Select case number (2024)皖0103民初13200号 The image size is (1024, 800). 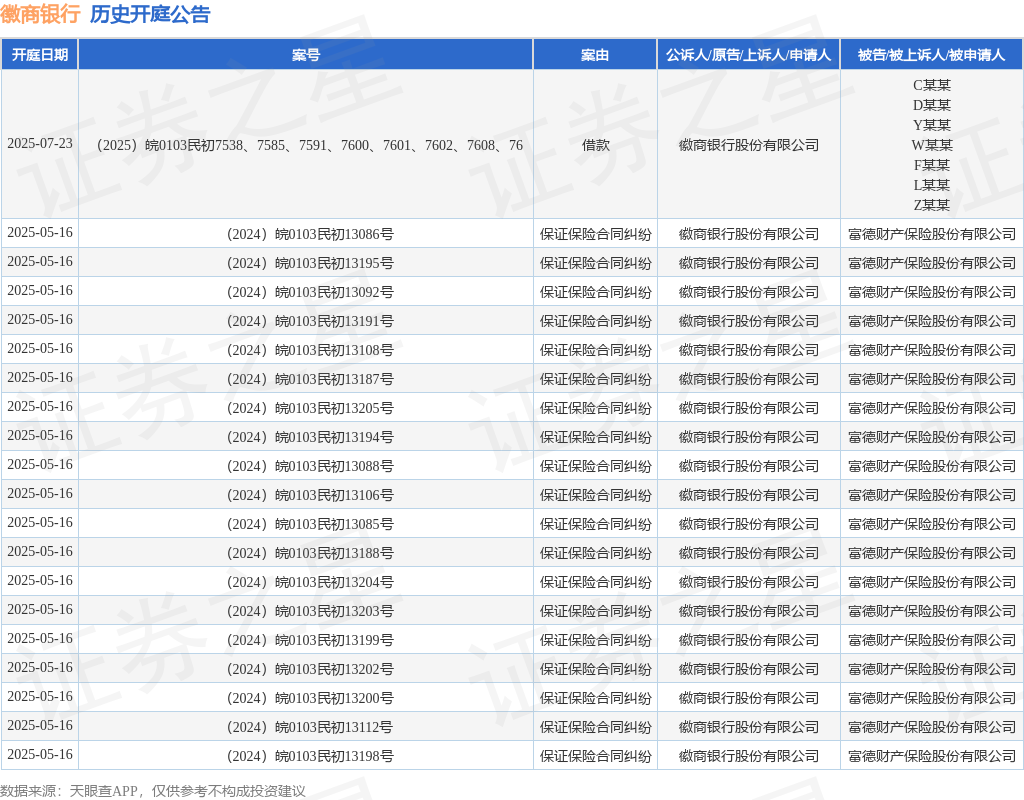pyautogui.click(x=310, y=698)
